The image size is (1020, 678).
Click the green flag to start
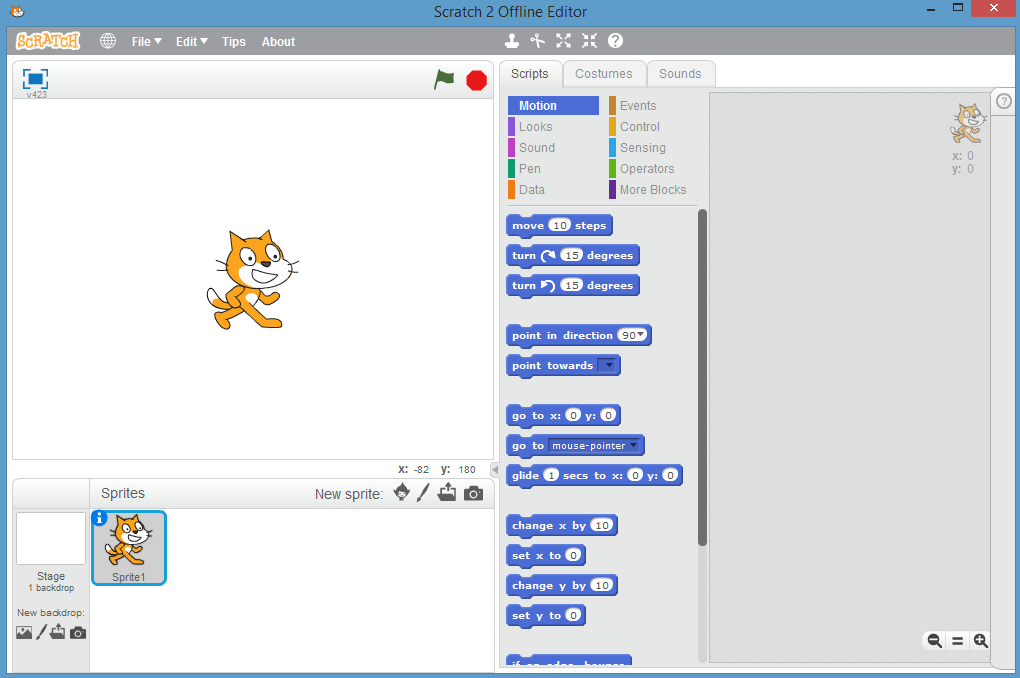pyautogui.click(x=444, y=80)
